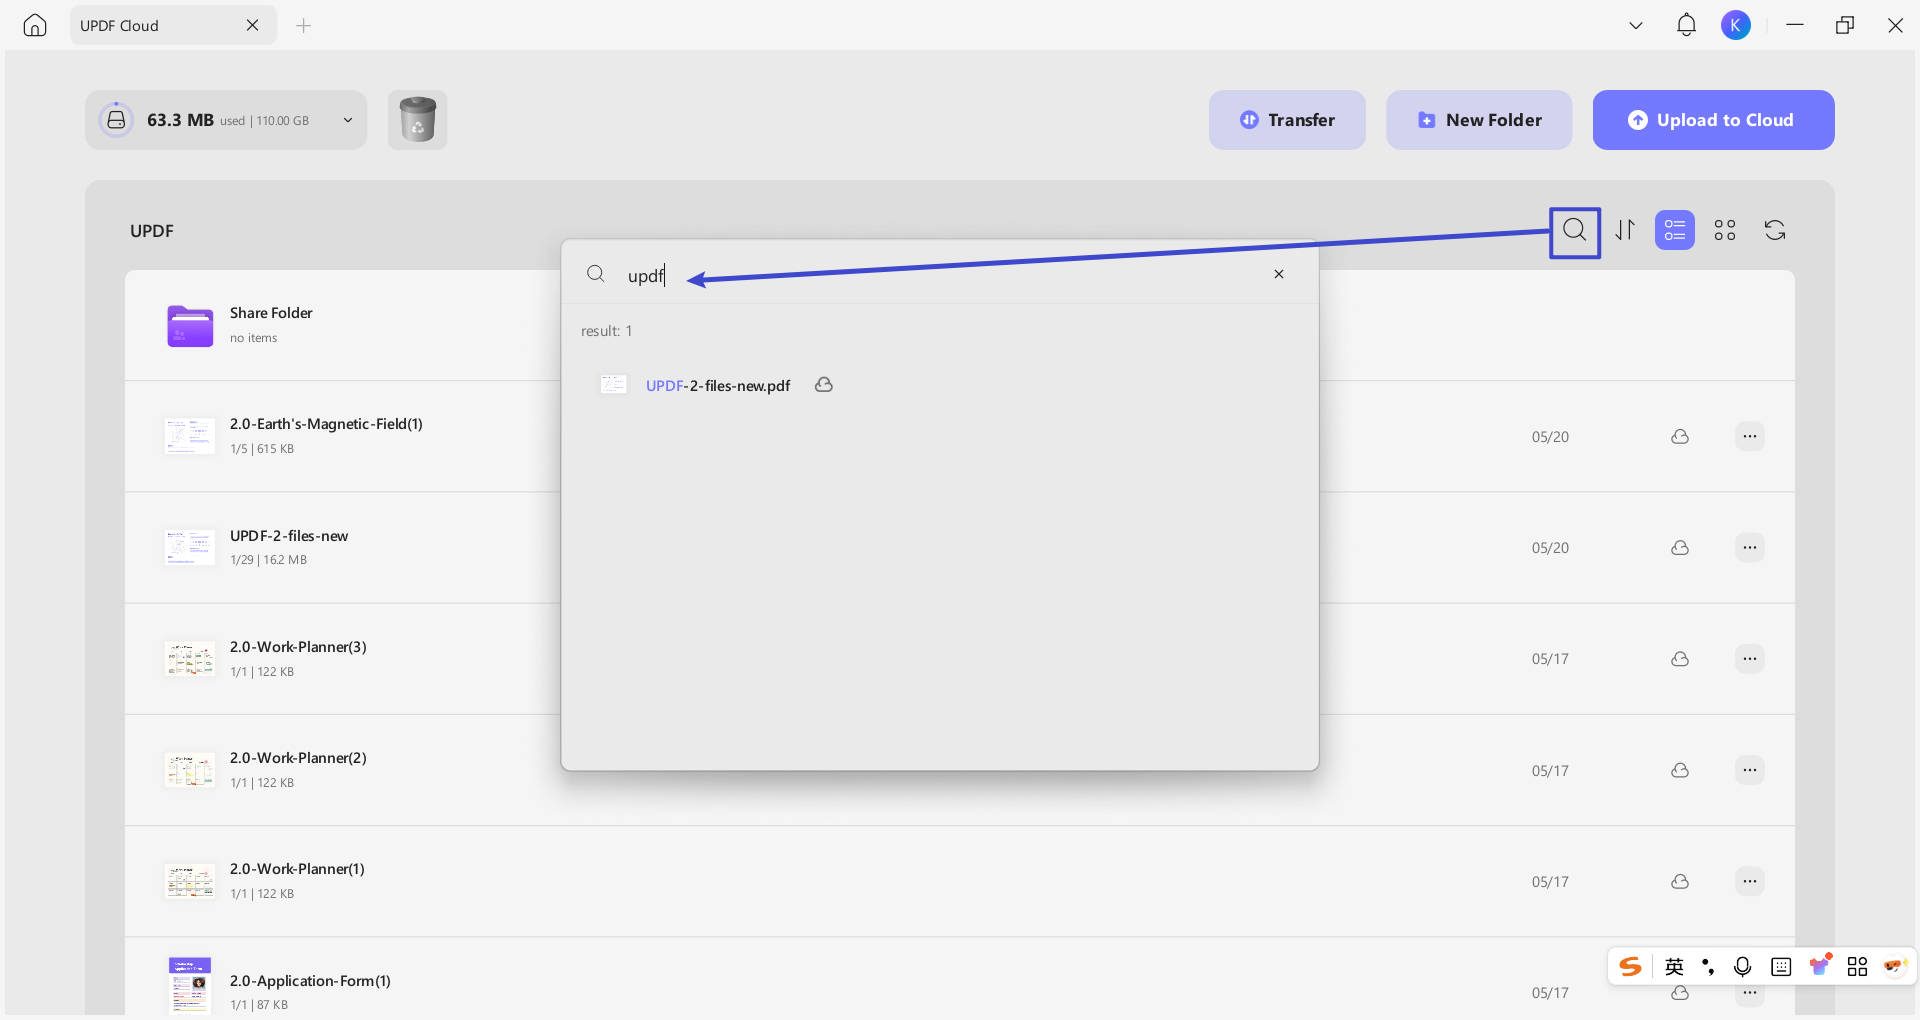Open the recycle bin icon
This screenshot has height=1020, width=1920.
[417, 120]
